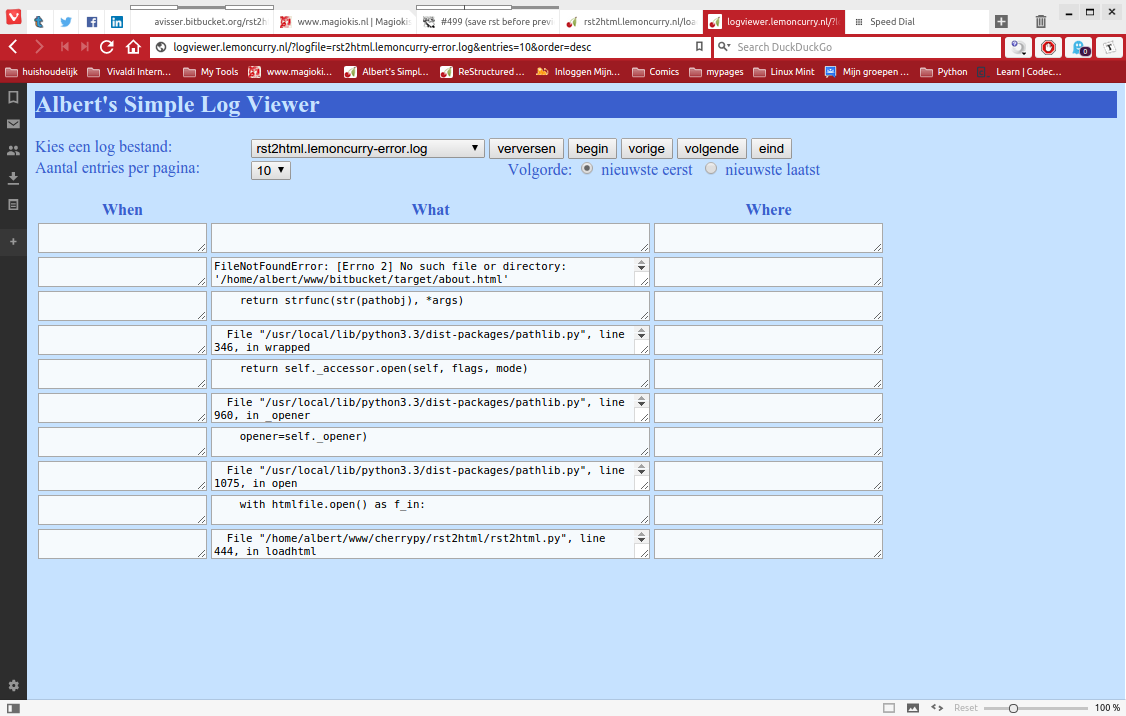Click the eind button

771,149
